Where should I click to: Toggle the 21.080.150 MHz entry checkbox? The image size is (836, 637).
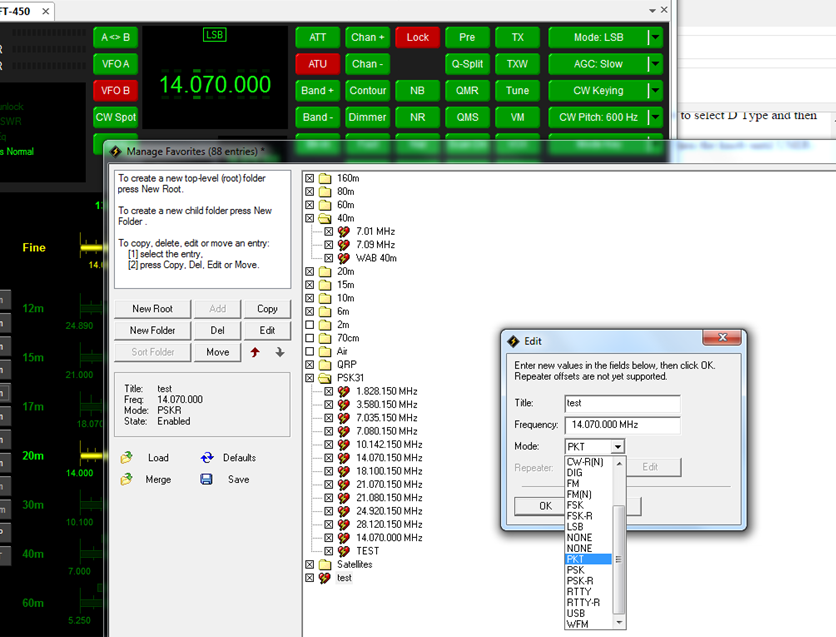pos(328,498)
